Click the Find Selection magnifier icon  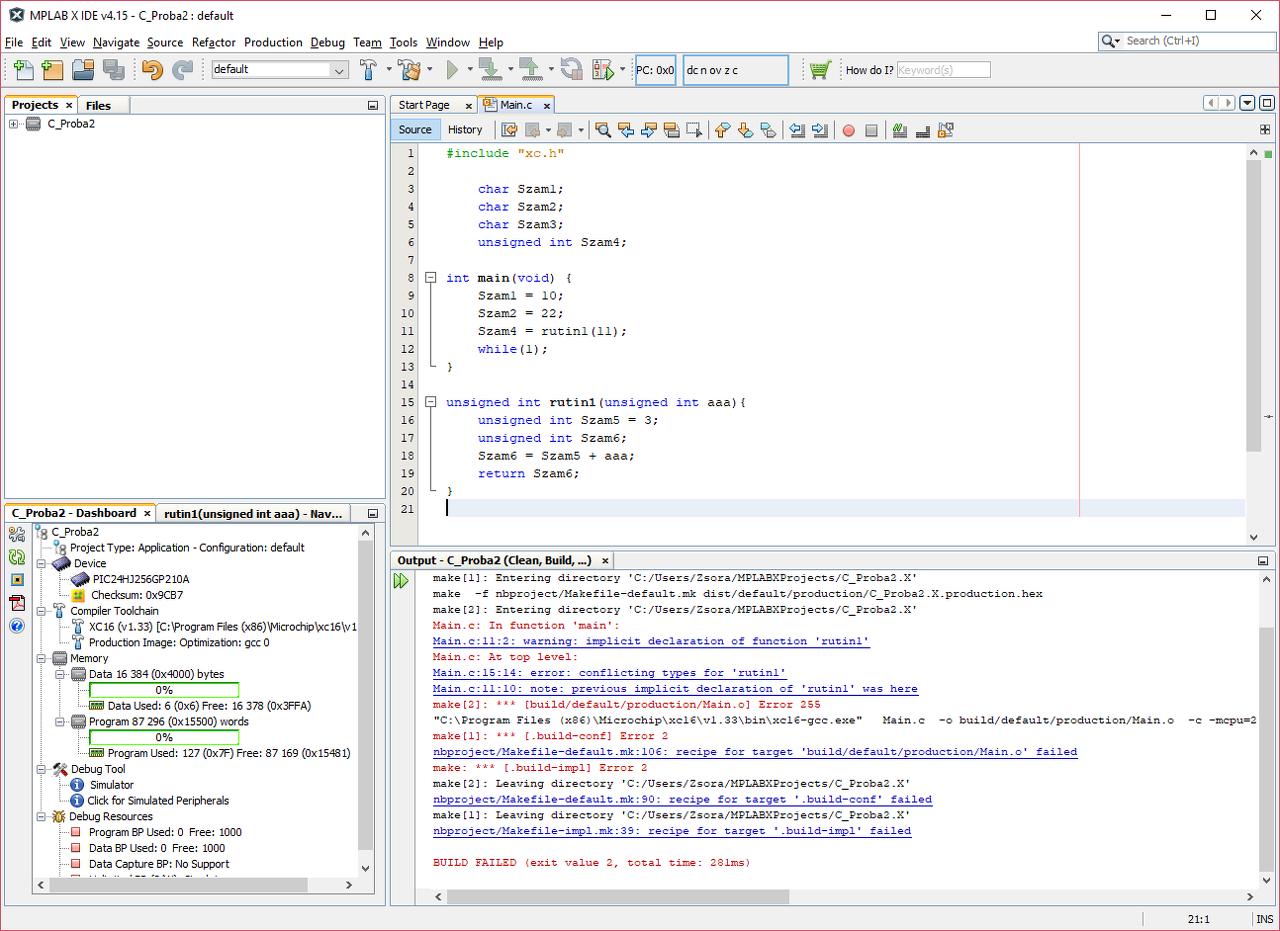tap(603, 130)
